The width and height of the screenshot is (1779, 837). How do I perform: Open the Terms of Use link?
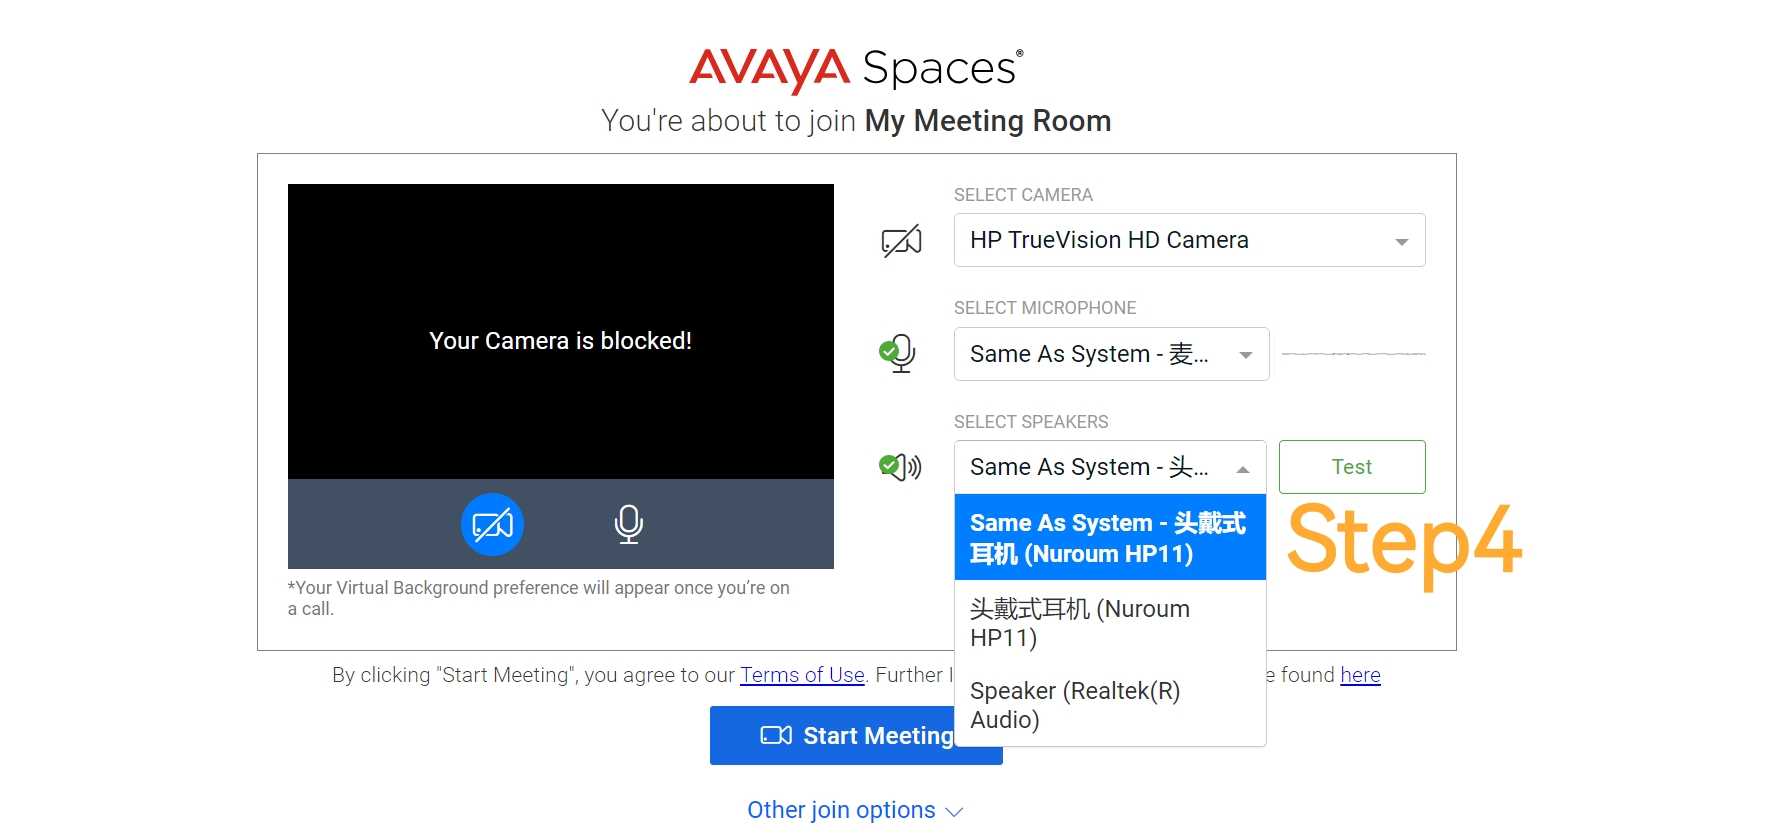pyautogui.click(x=802, y=675)
